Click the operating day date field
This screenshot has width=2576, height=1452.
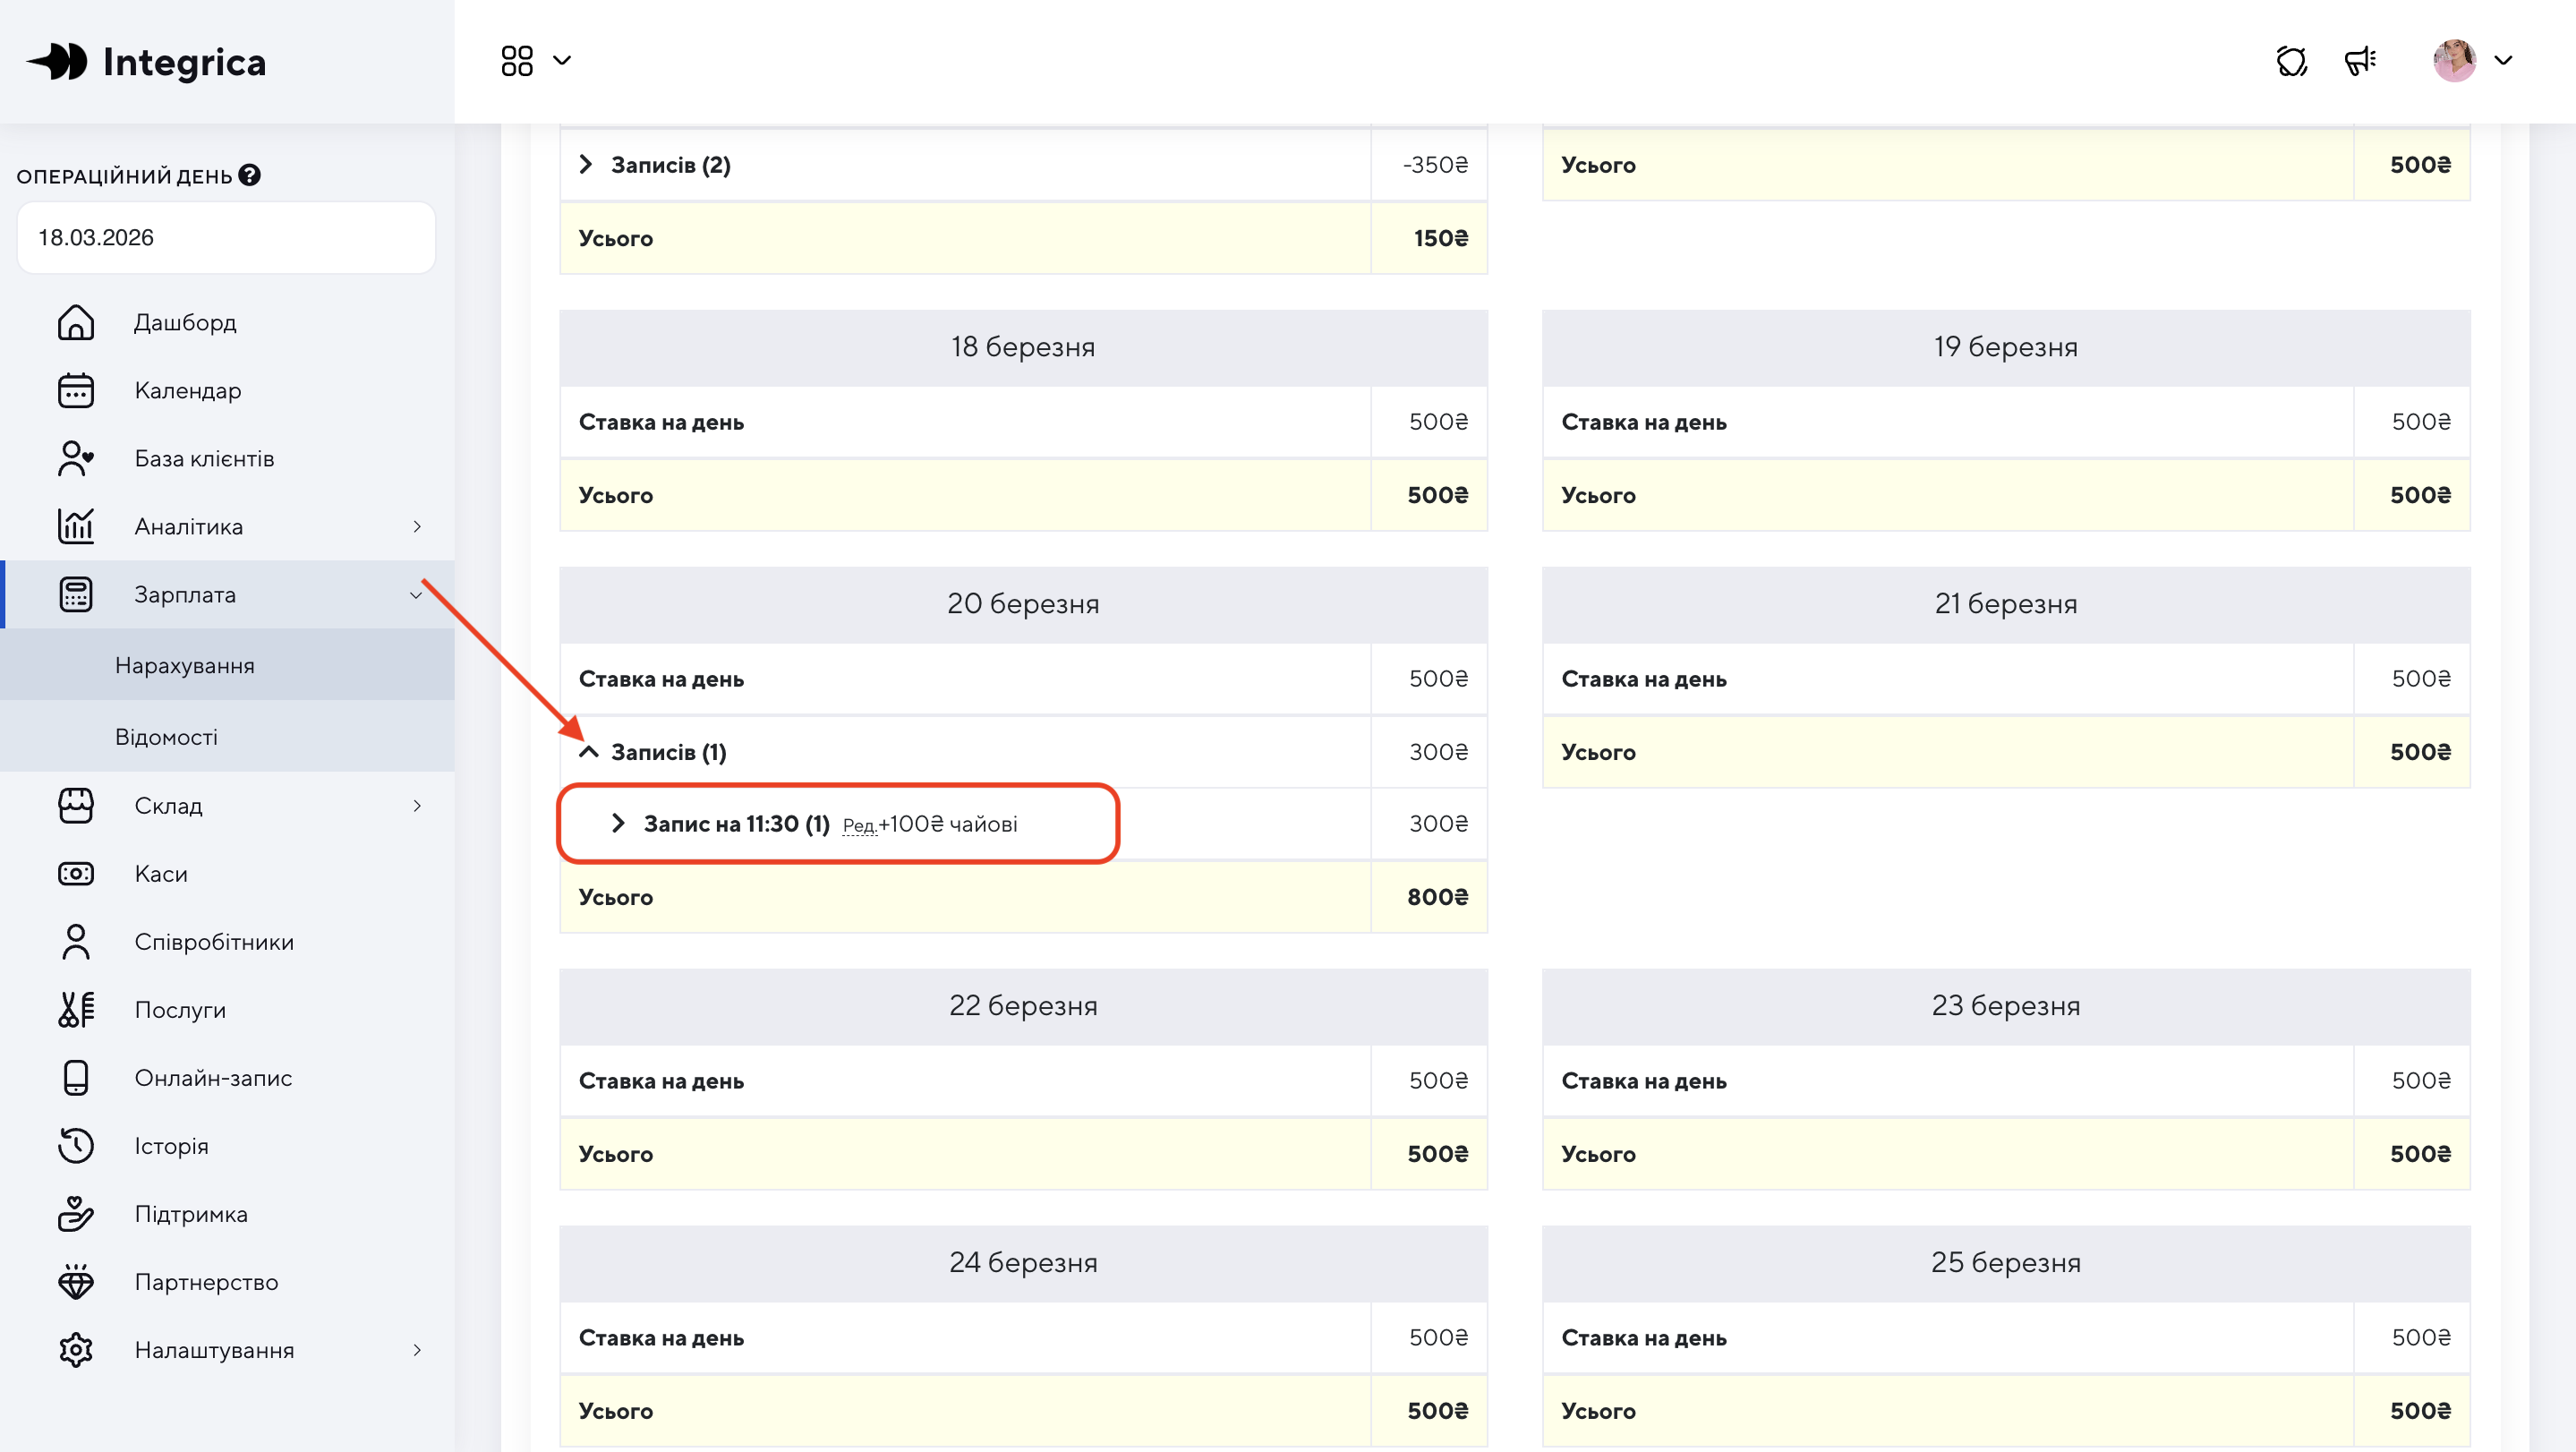click(x=226, y=237)
